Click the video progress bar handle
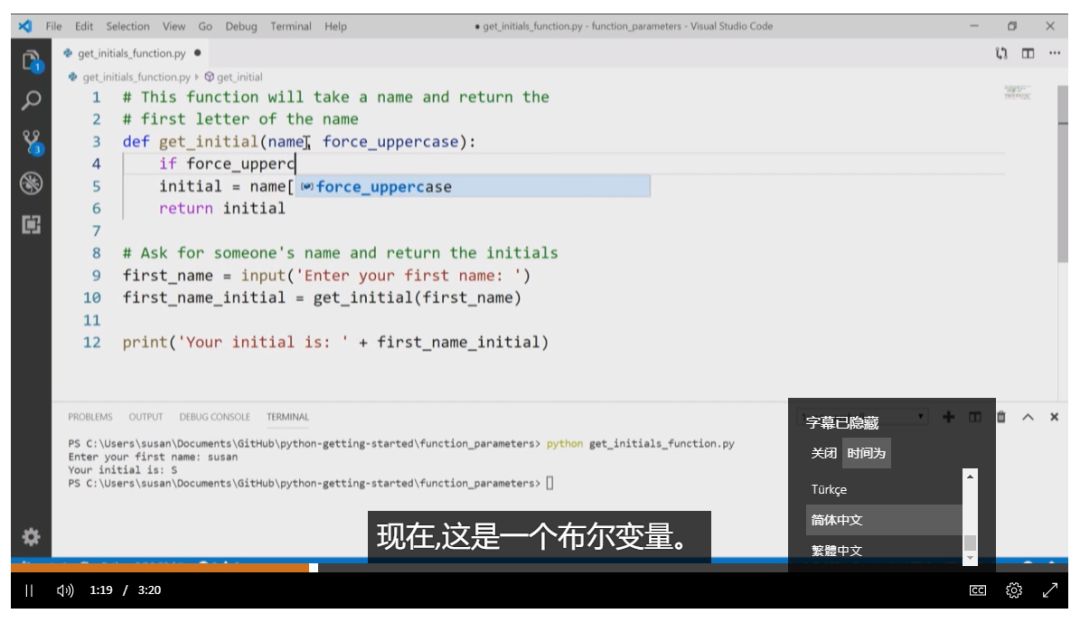The width and height of the screenshot is (1080, 623). (313, 567)
